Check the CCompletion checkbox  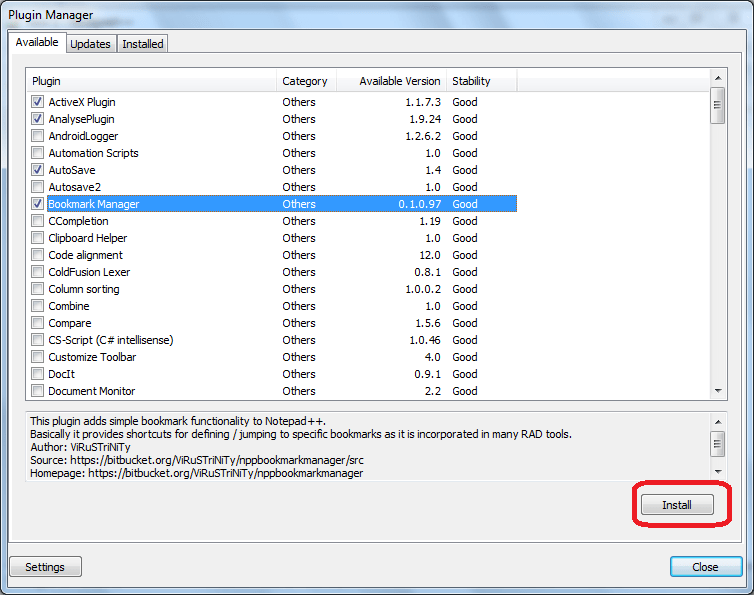point(38,221)
